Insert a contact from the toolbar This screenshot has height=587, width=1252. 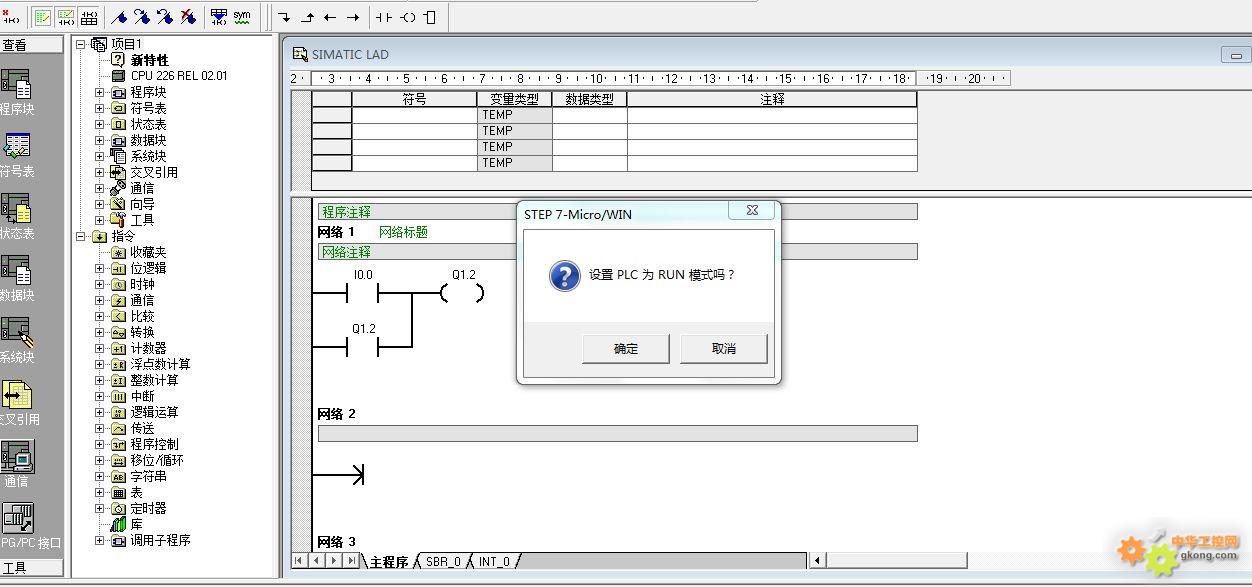pyautogui.click(x=384, y=17)
